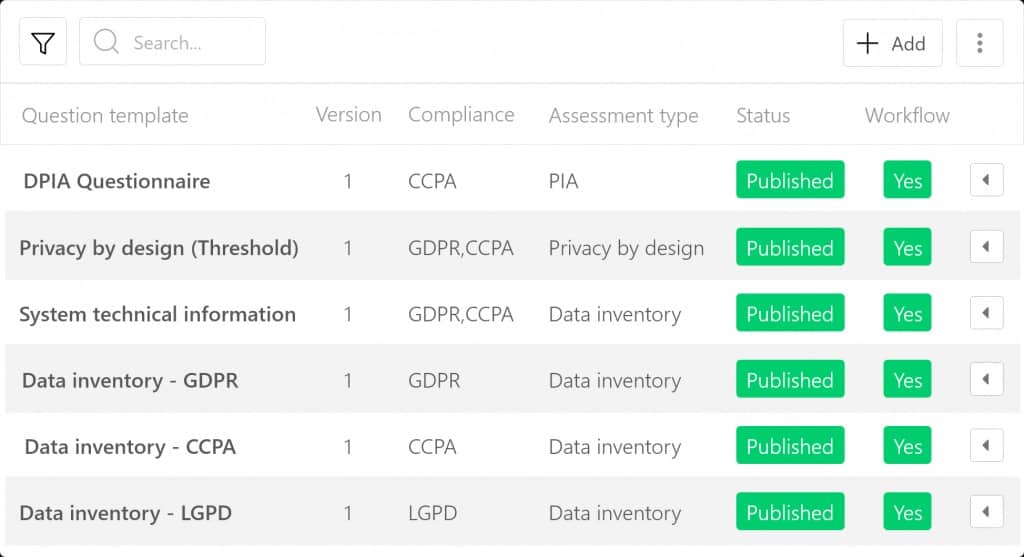Viewport: 1024px width, 557px height.
Task: Click the magnifier icon in search box
Action: (106, 42)
